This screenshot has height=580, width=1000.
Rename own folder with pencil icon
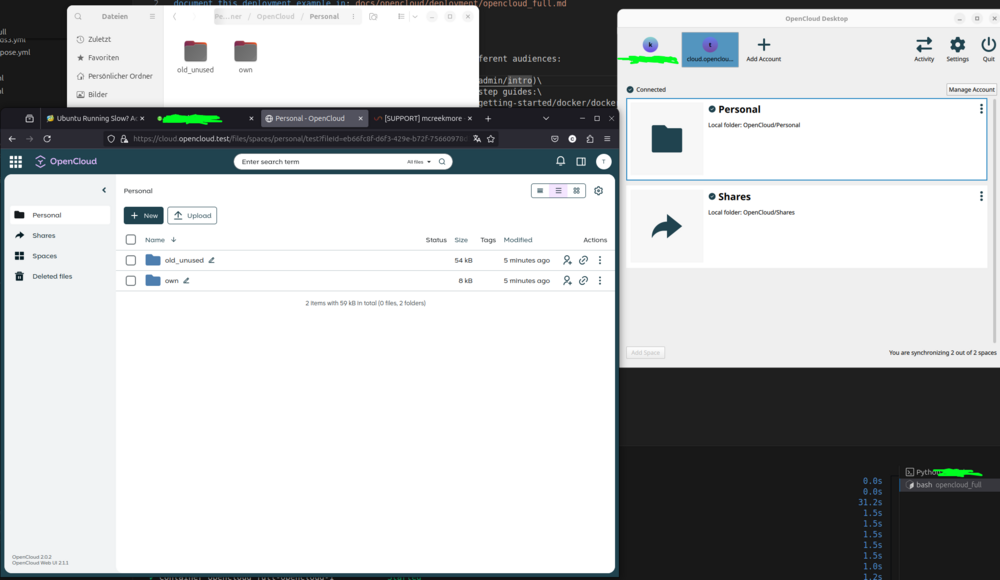click(x=186, y=281)
